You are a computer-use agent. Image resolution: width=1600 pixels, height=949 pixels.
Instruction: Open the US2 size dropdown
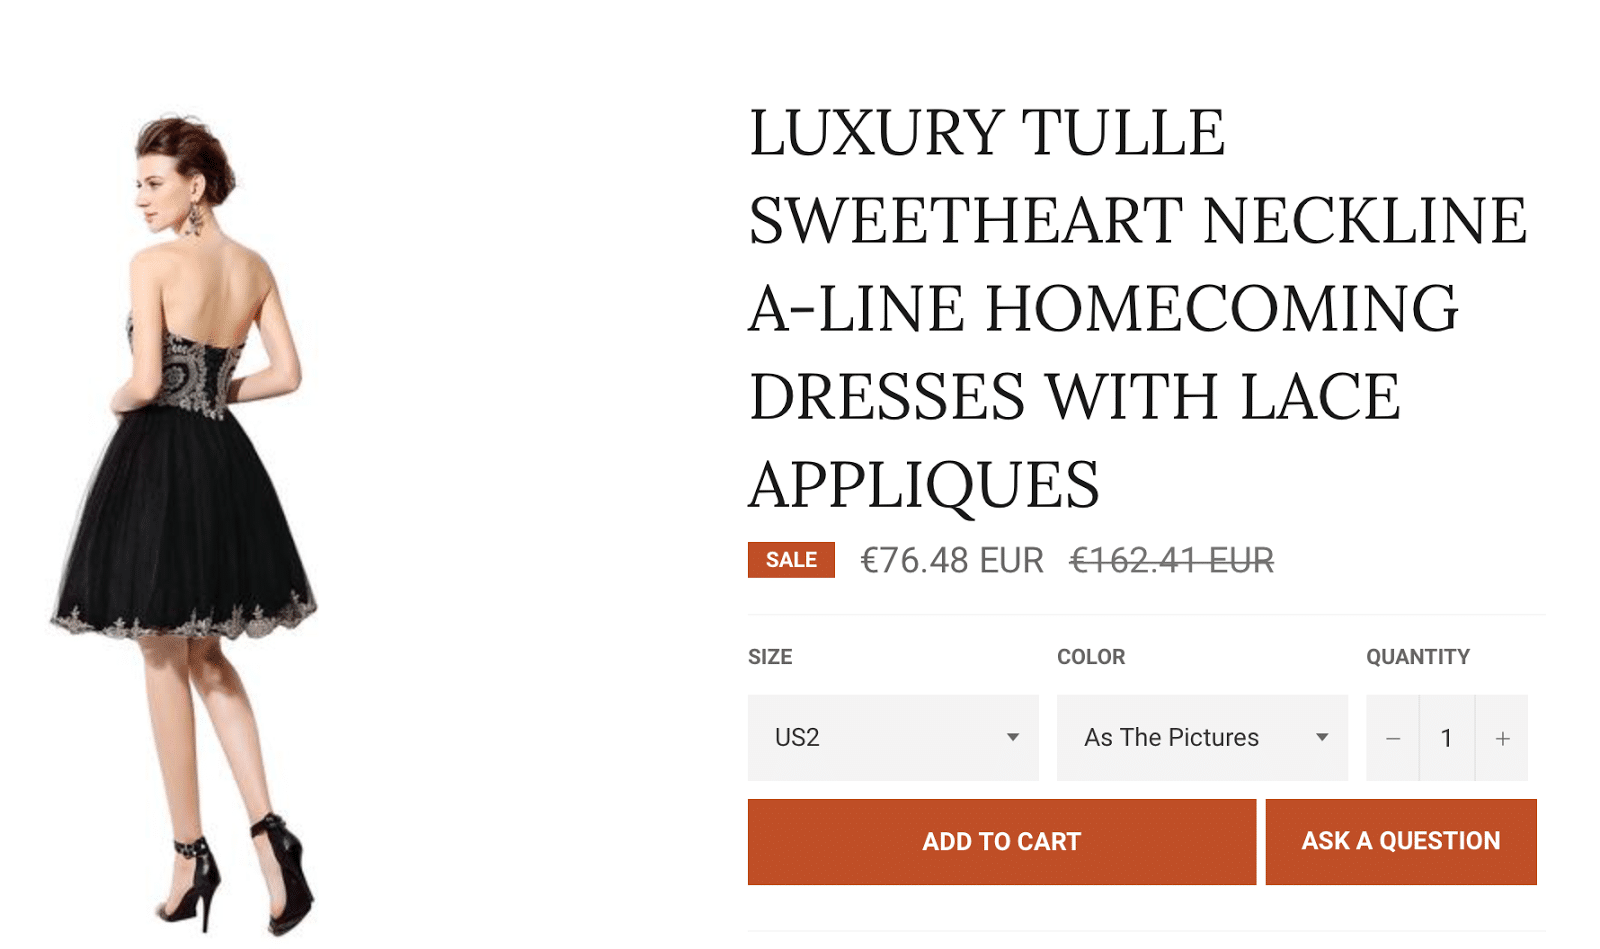click(892, 738)
